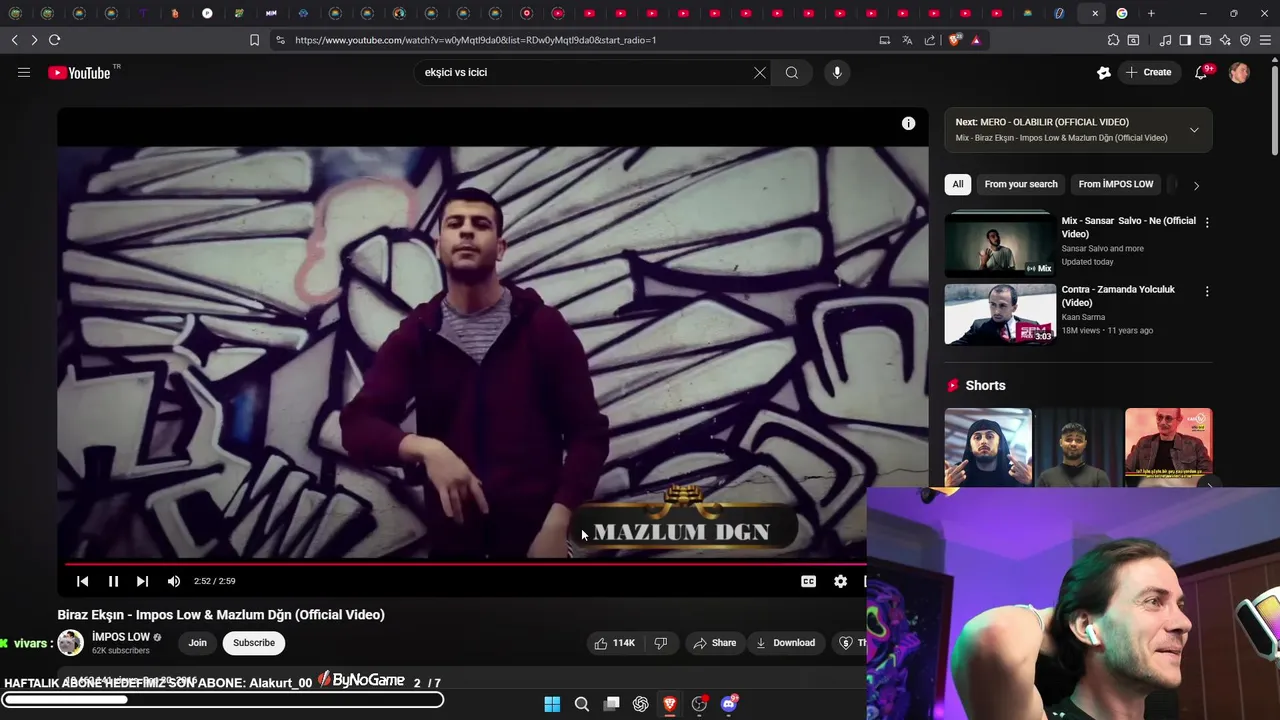Image resolution: width=1280 pixels, height=720 pixels.
Task: Download the video
Action: (785, 643)
